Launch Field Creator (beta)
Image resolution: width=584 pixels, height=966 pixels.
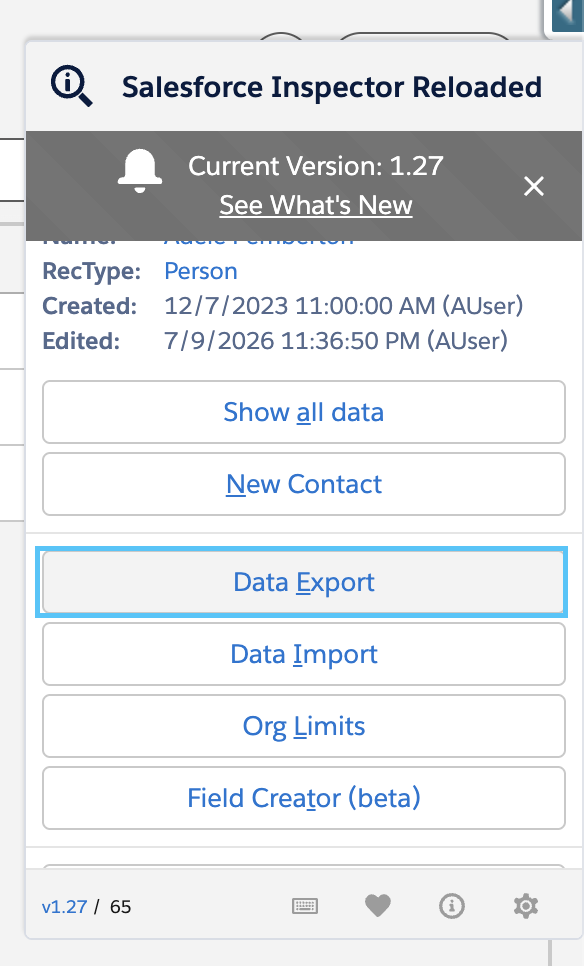coord(304,798)
